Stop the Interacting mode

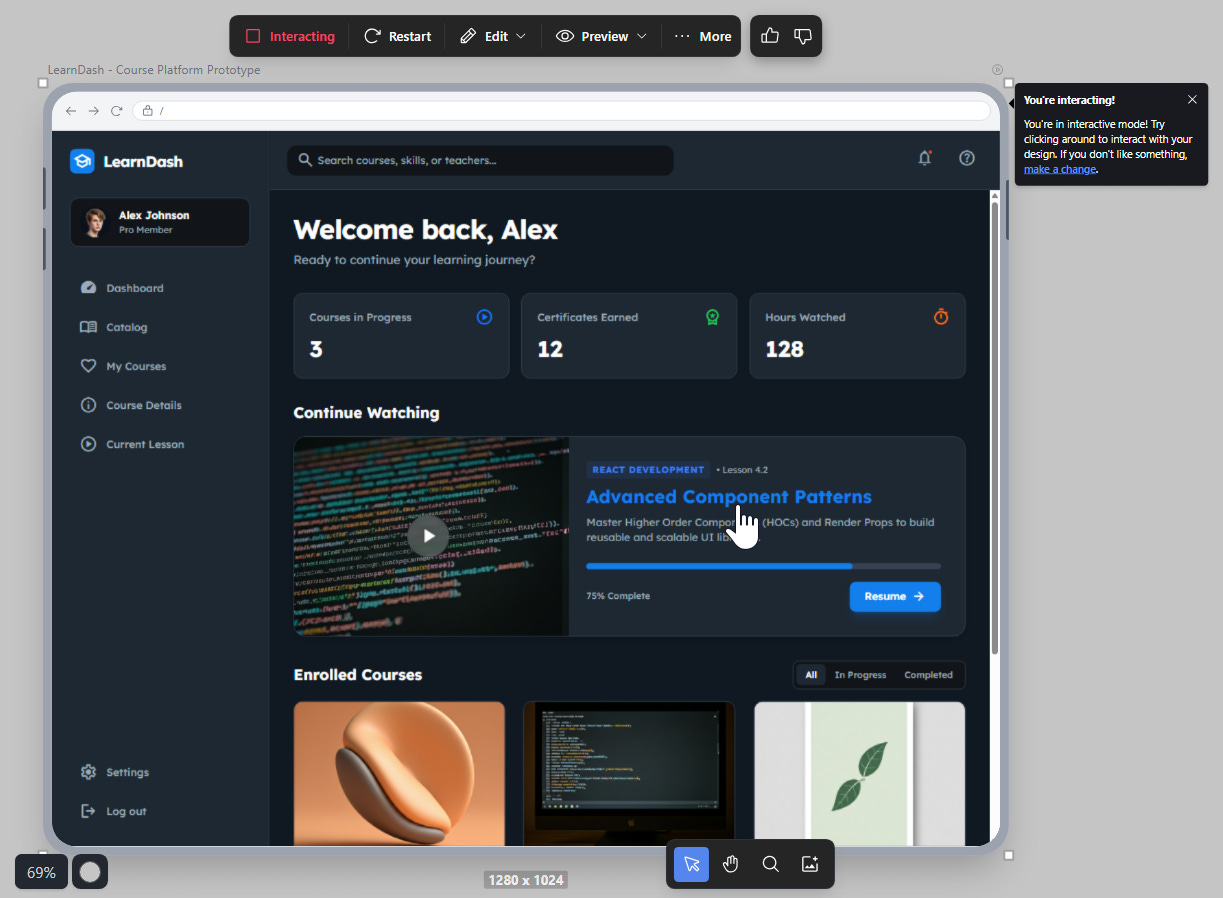click(290, 36)
